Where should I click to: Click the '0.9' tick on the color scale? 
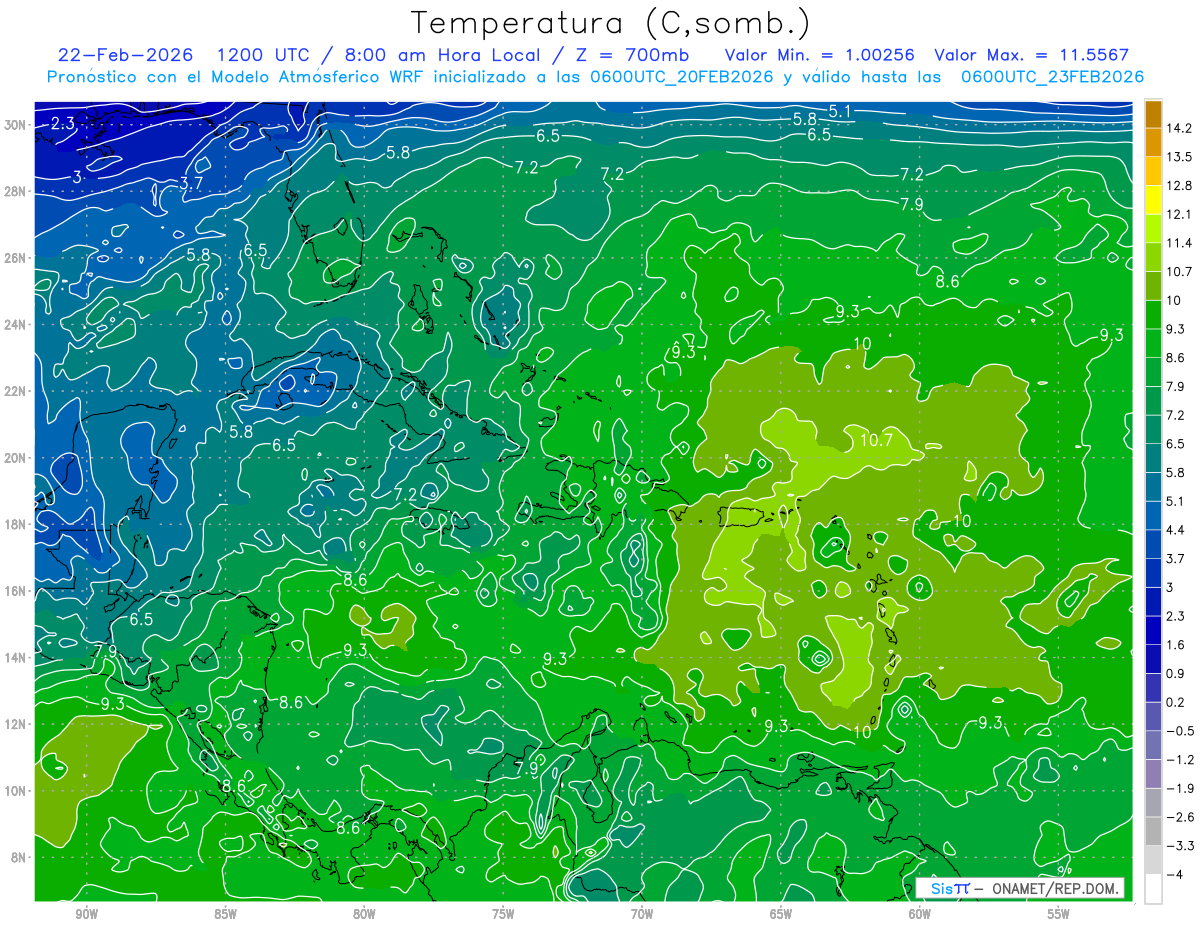click(1175, 674)
